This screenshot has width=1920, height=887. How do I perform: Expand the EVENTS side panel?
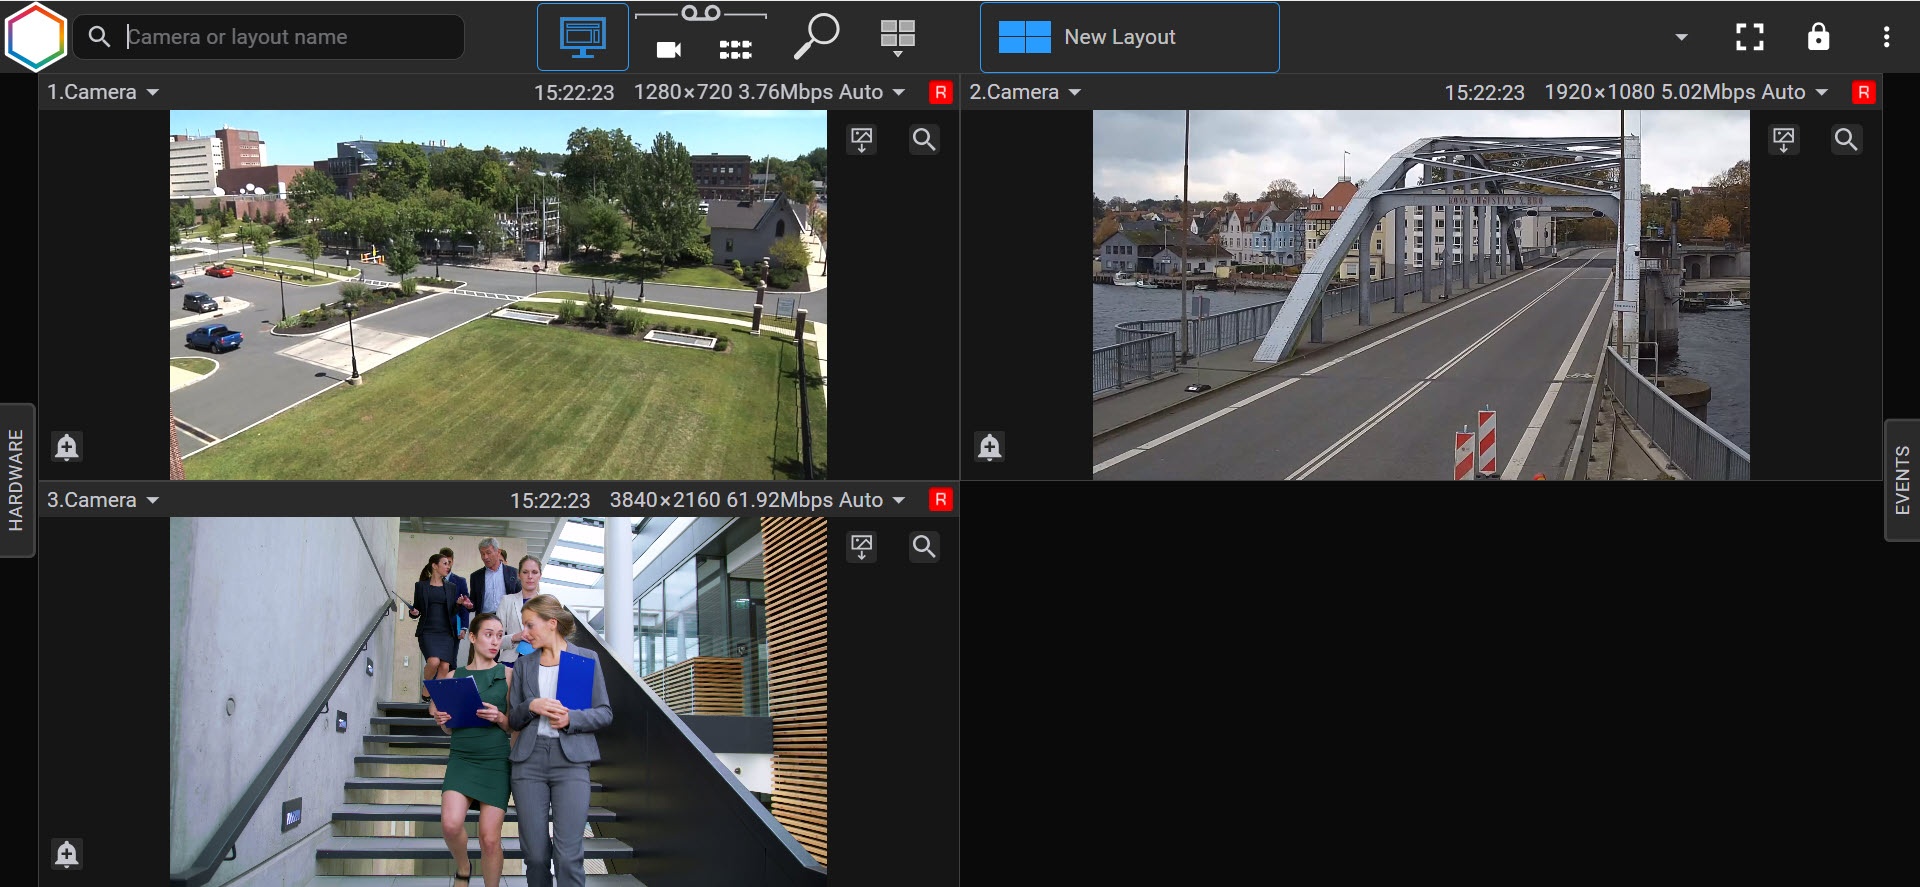point(1902,480)
